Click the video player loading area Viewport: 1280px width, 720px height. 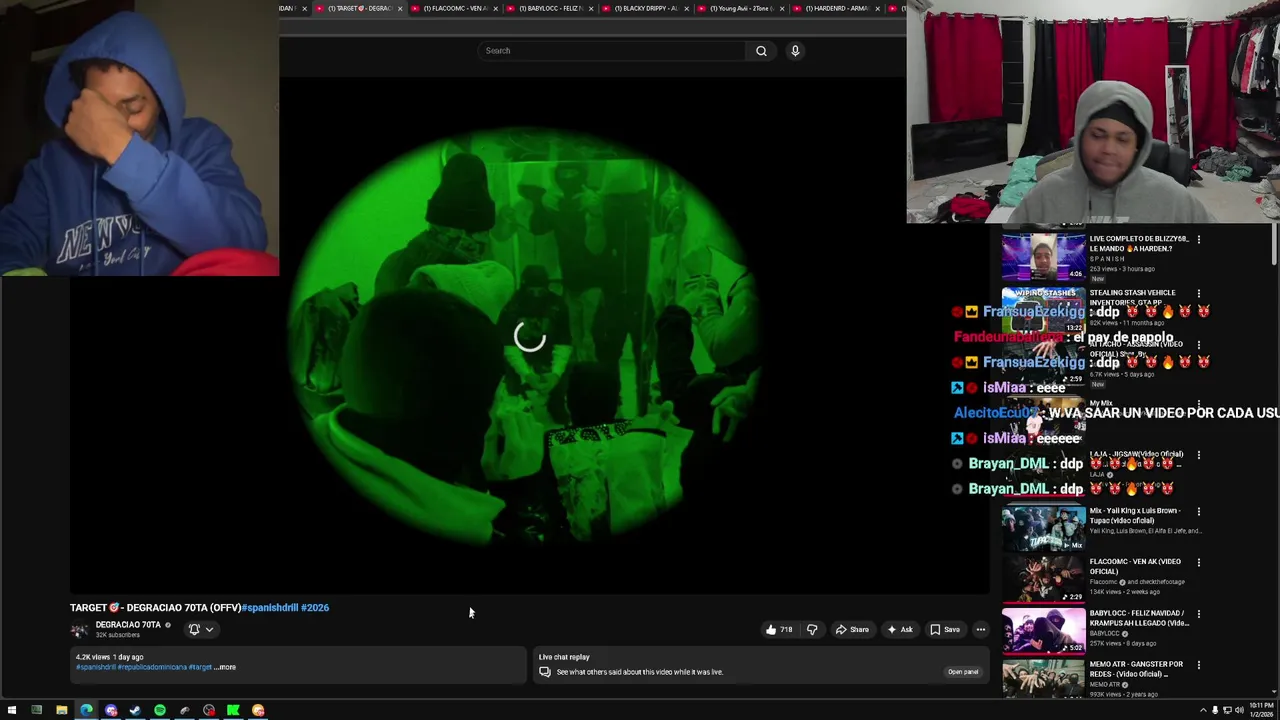[529, 336]
